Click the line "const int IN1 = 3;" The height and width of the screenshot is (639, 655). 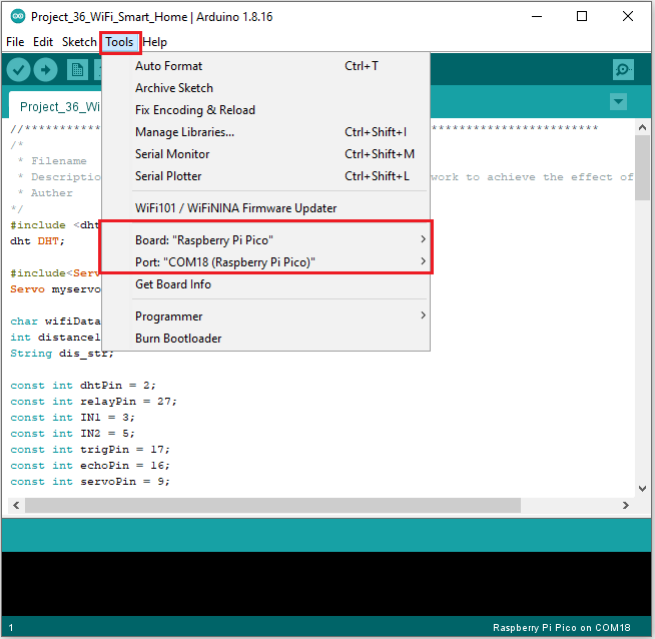tap(72, 418)
